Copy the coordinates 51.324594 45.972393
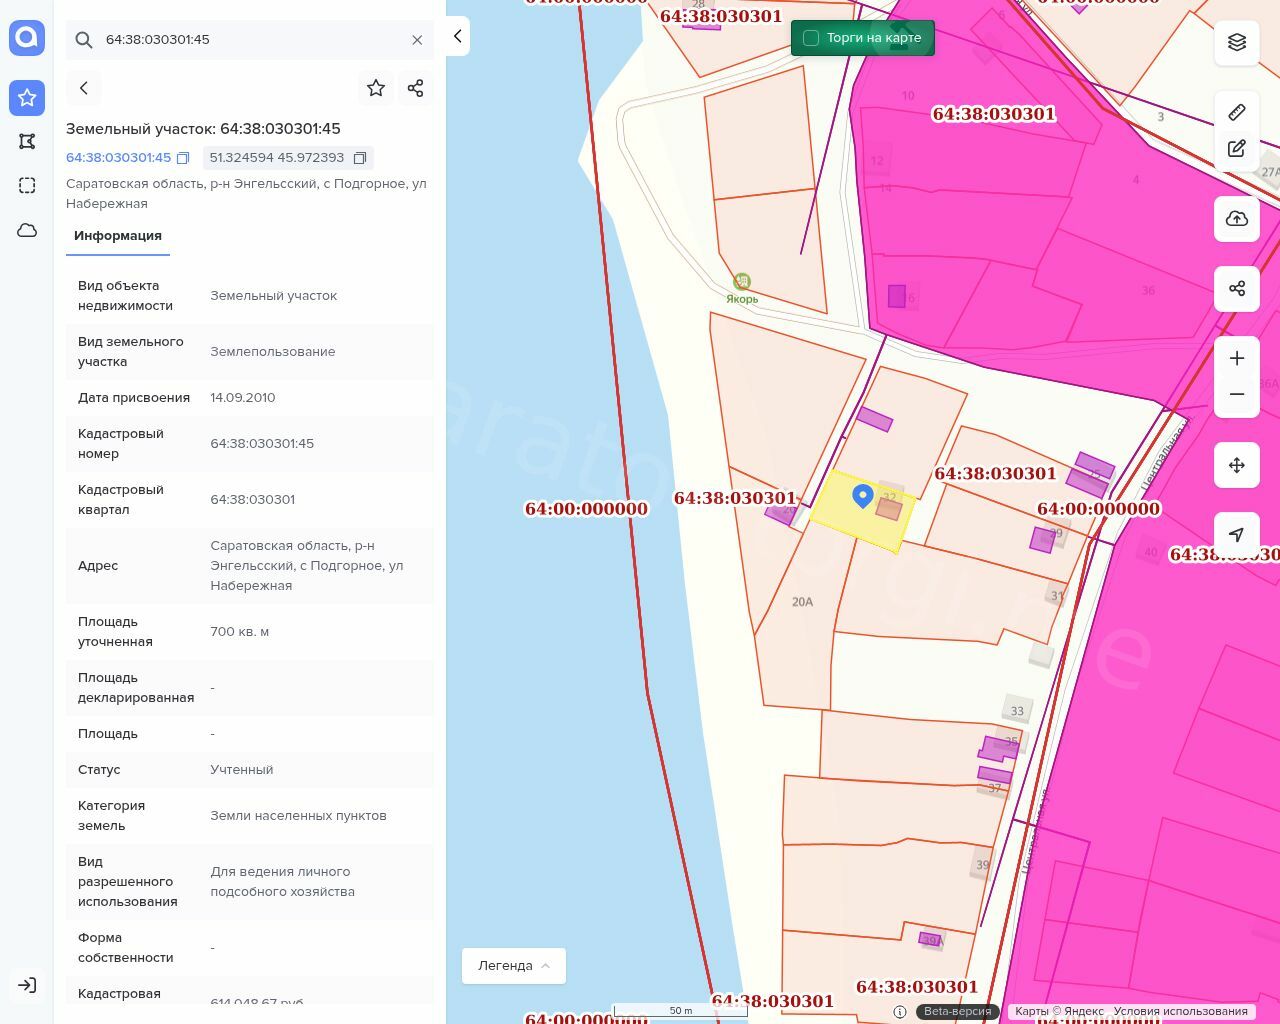 click(x=360, y=158)
